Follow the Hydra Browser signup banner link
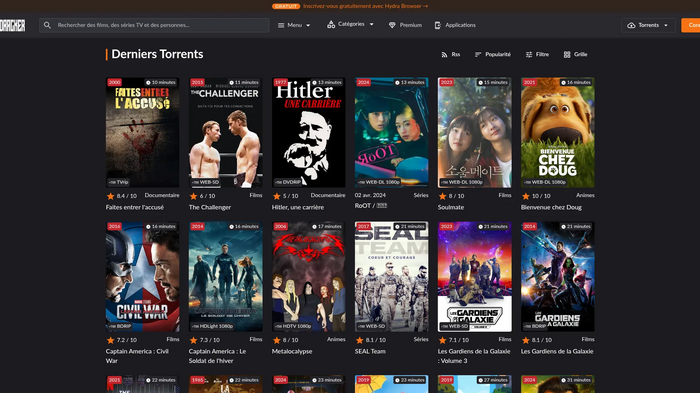Screen dimensions: 700x393 coord(366,6)
